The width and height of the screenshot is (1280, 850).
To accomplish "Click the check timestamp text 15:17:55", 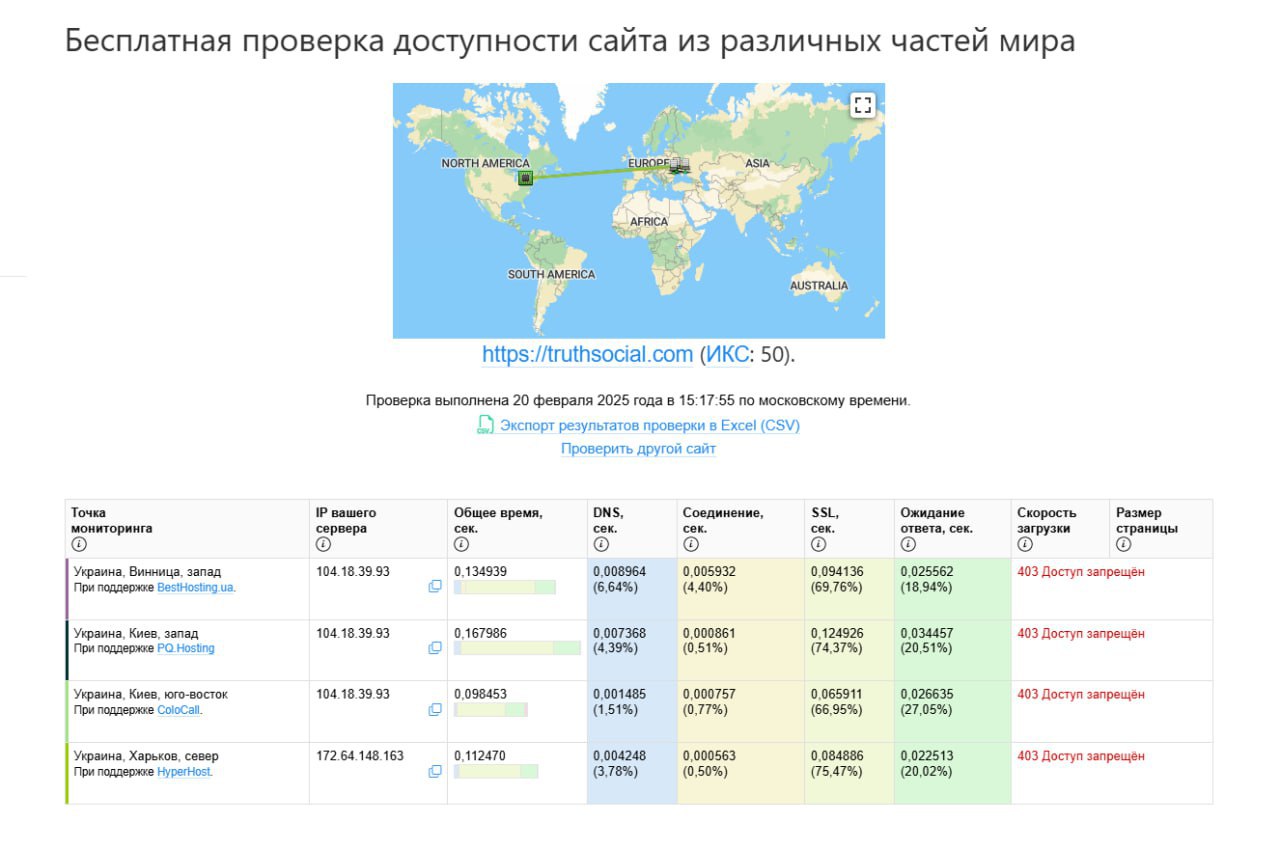I will [x=709, y=401].
